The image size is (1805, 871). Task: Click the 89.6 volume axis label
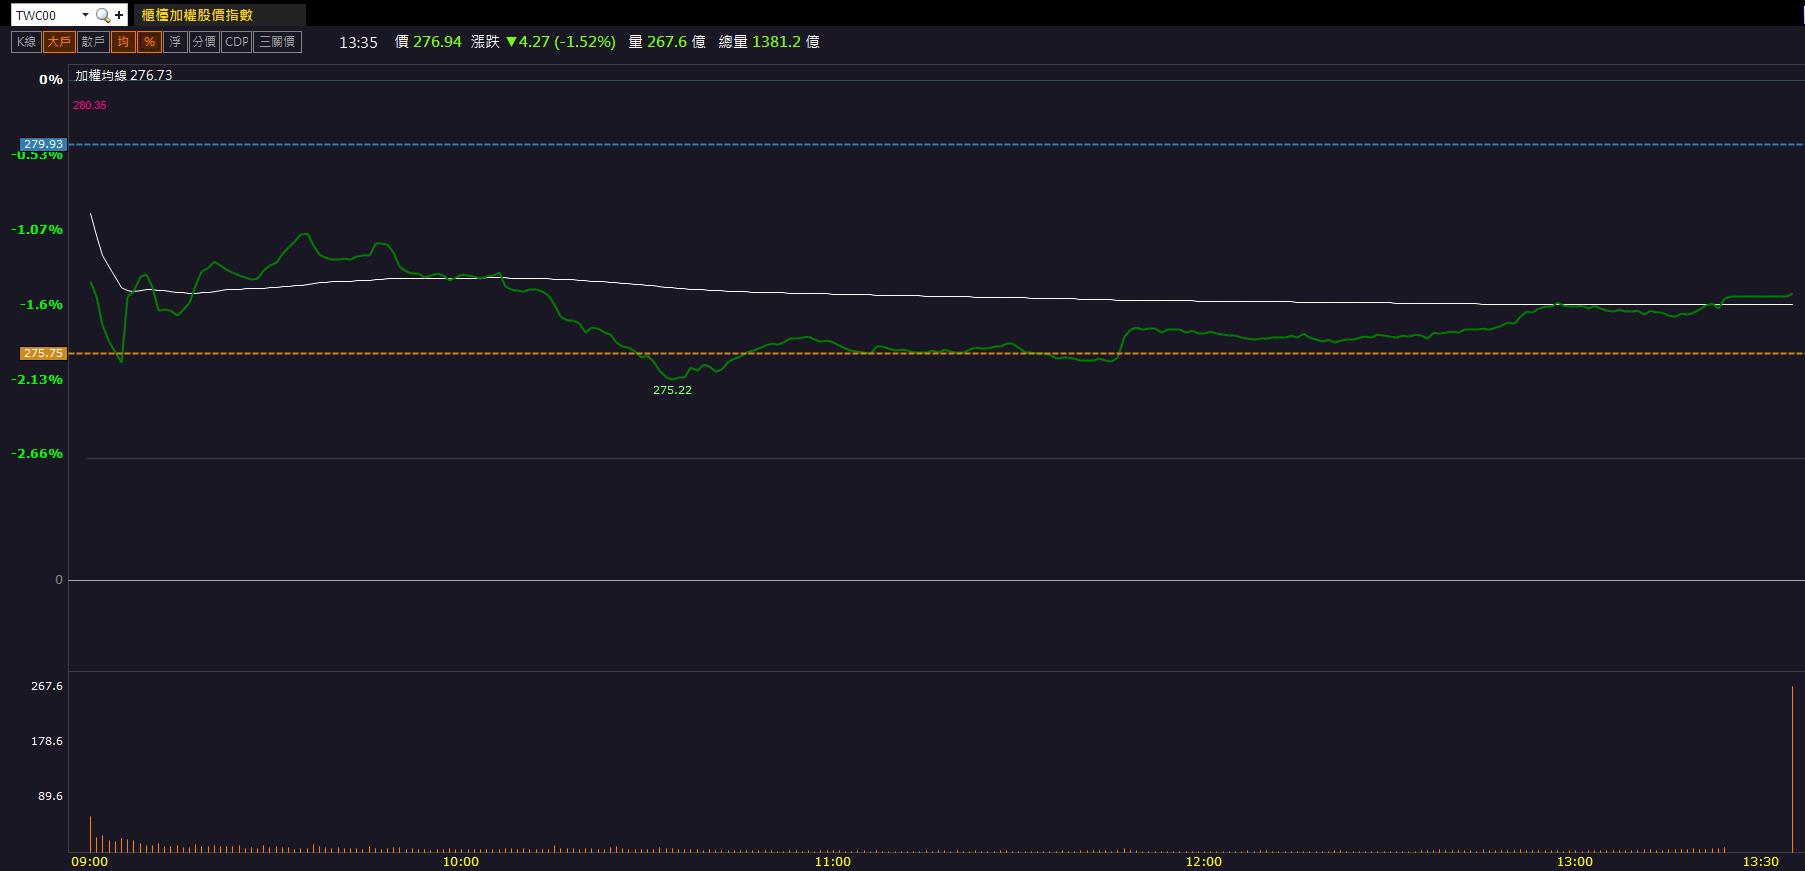[50, 797]
